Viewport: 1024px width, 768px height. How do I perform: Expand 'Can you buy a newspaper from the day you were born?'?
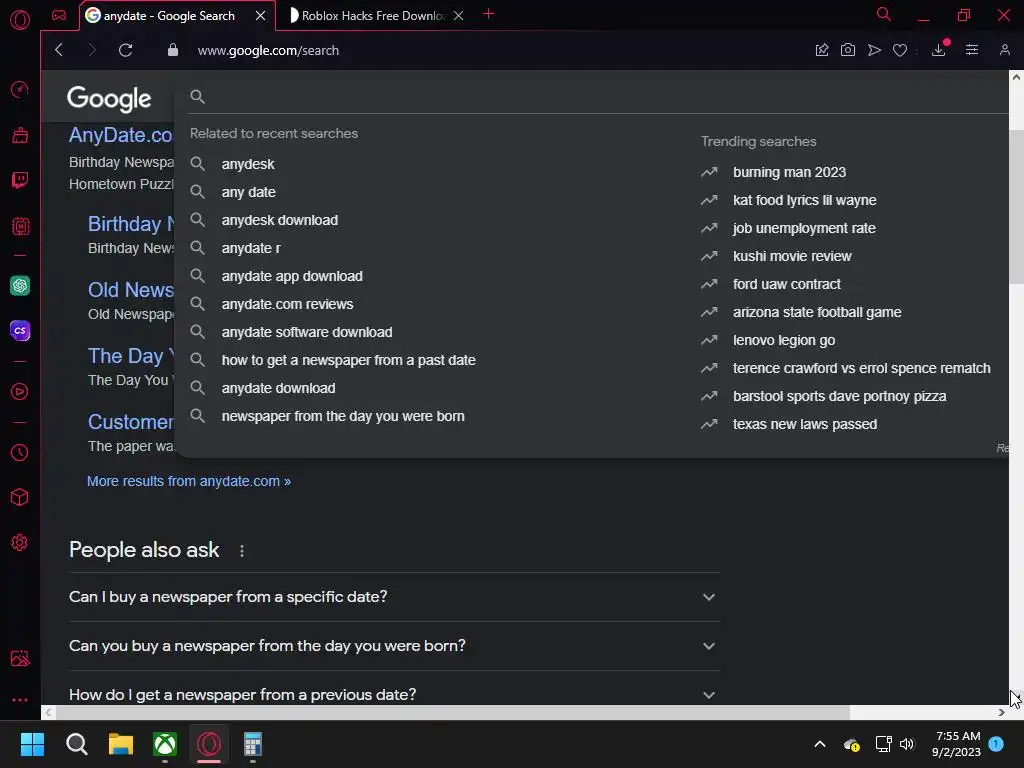pos(394,646)
